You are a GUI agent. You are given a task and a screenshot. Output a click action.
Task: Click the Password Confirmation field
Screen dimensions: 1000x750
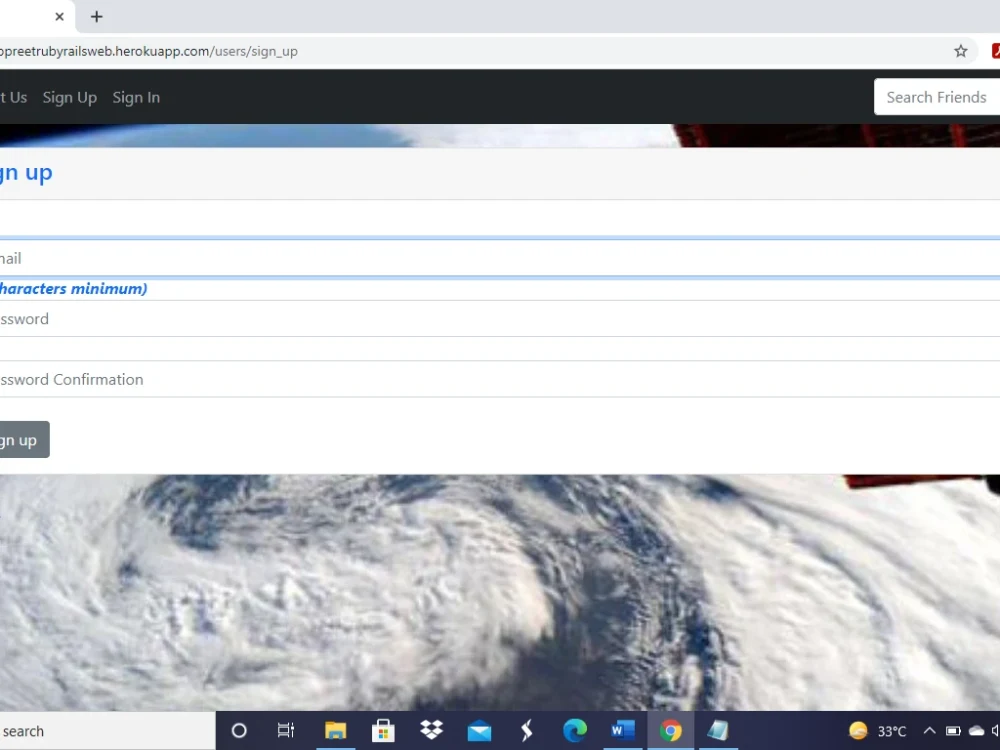point(500,379)
